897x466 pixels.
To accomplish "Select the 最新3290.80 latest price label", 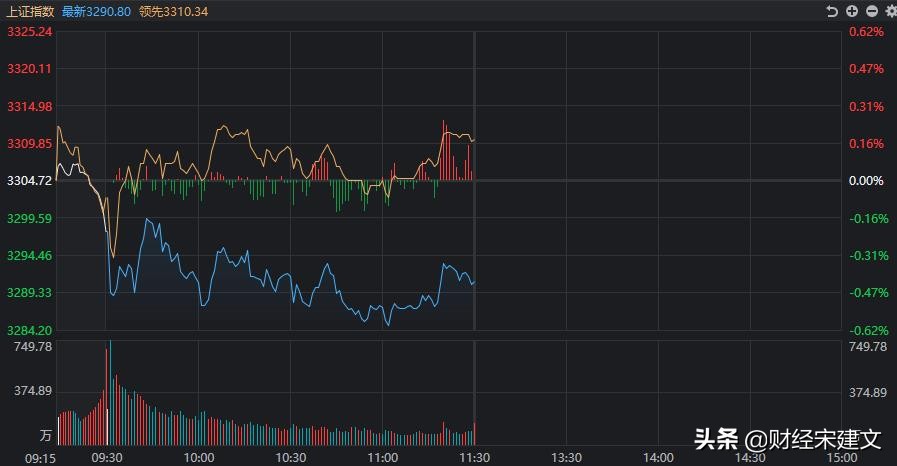I will (96, 11).
